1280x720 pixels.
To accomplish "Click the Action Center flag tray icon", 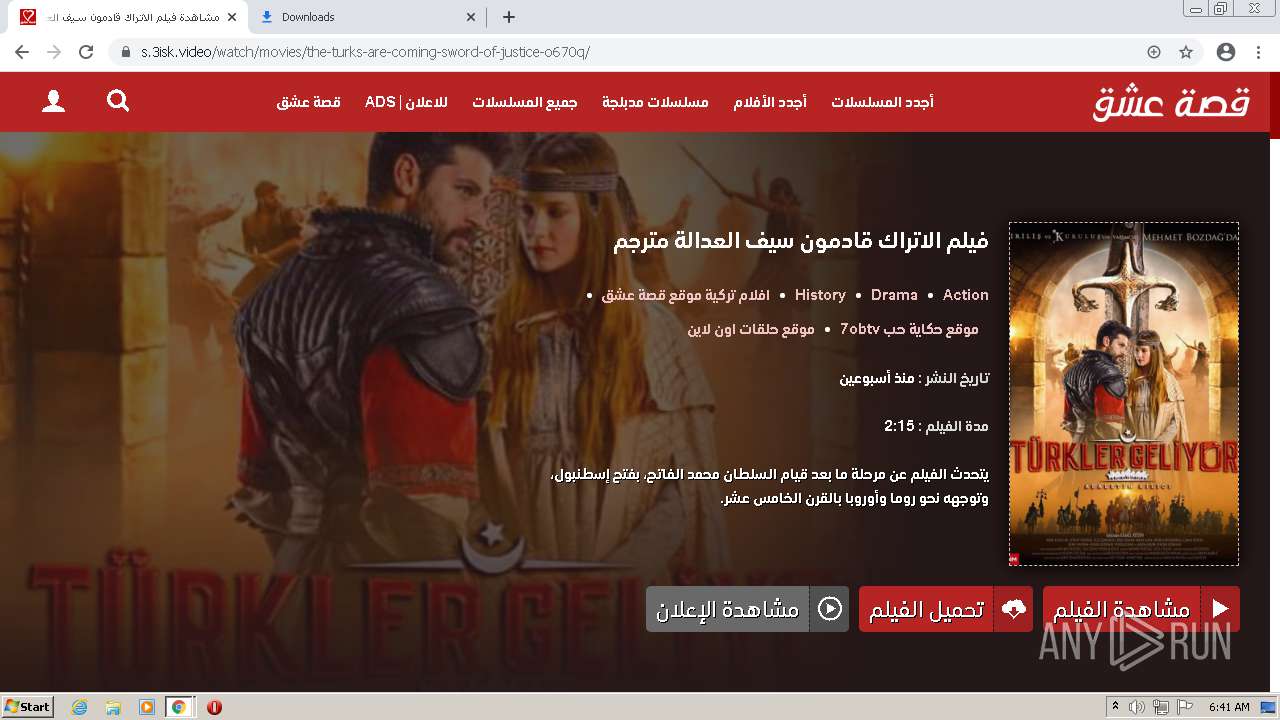I will [1186, 707].
